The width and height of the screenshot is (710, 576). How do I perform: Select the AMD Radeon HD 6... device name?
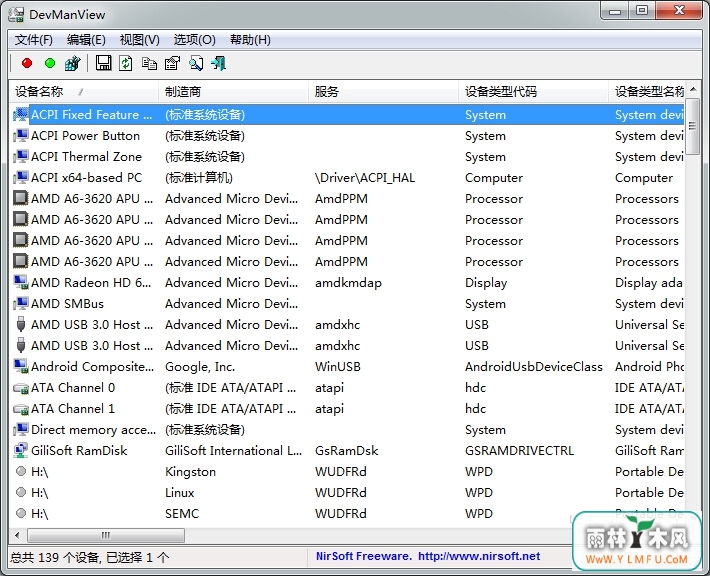pyautogui.click(x=91, y=282)
